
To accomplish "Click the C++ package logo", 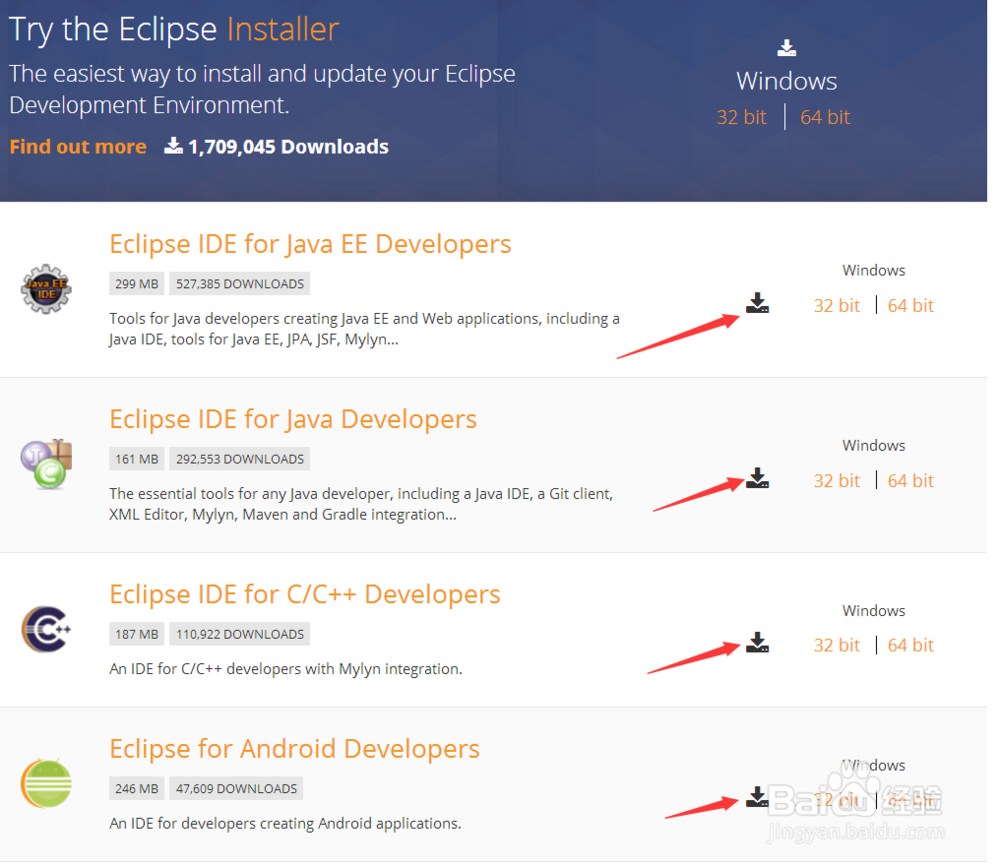I will [x=46, y=629].
